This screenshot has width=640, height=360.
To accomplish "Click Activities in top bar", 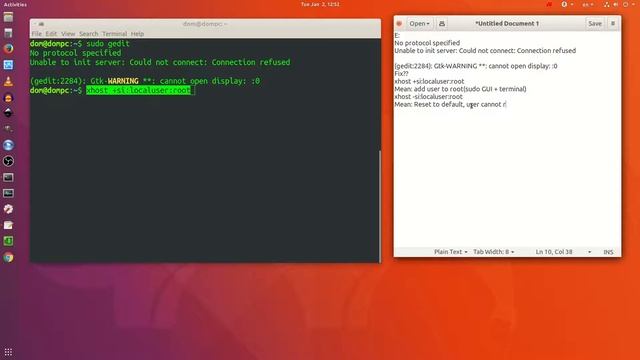I will point(15,4).
